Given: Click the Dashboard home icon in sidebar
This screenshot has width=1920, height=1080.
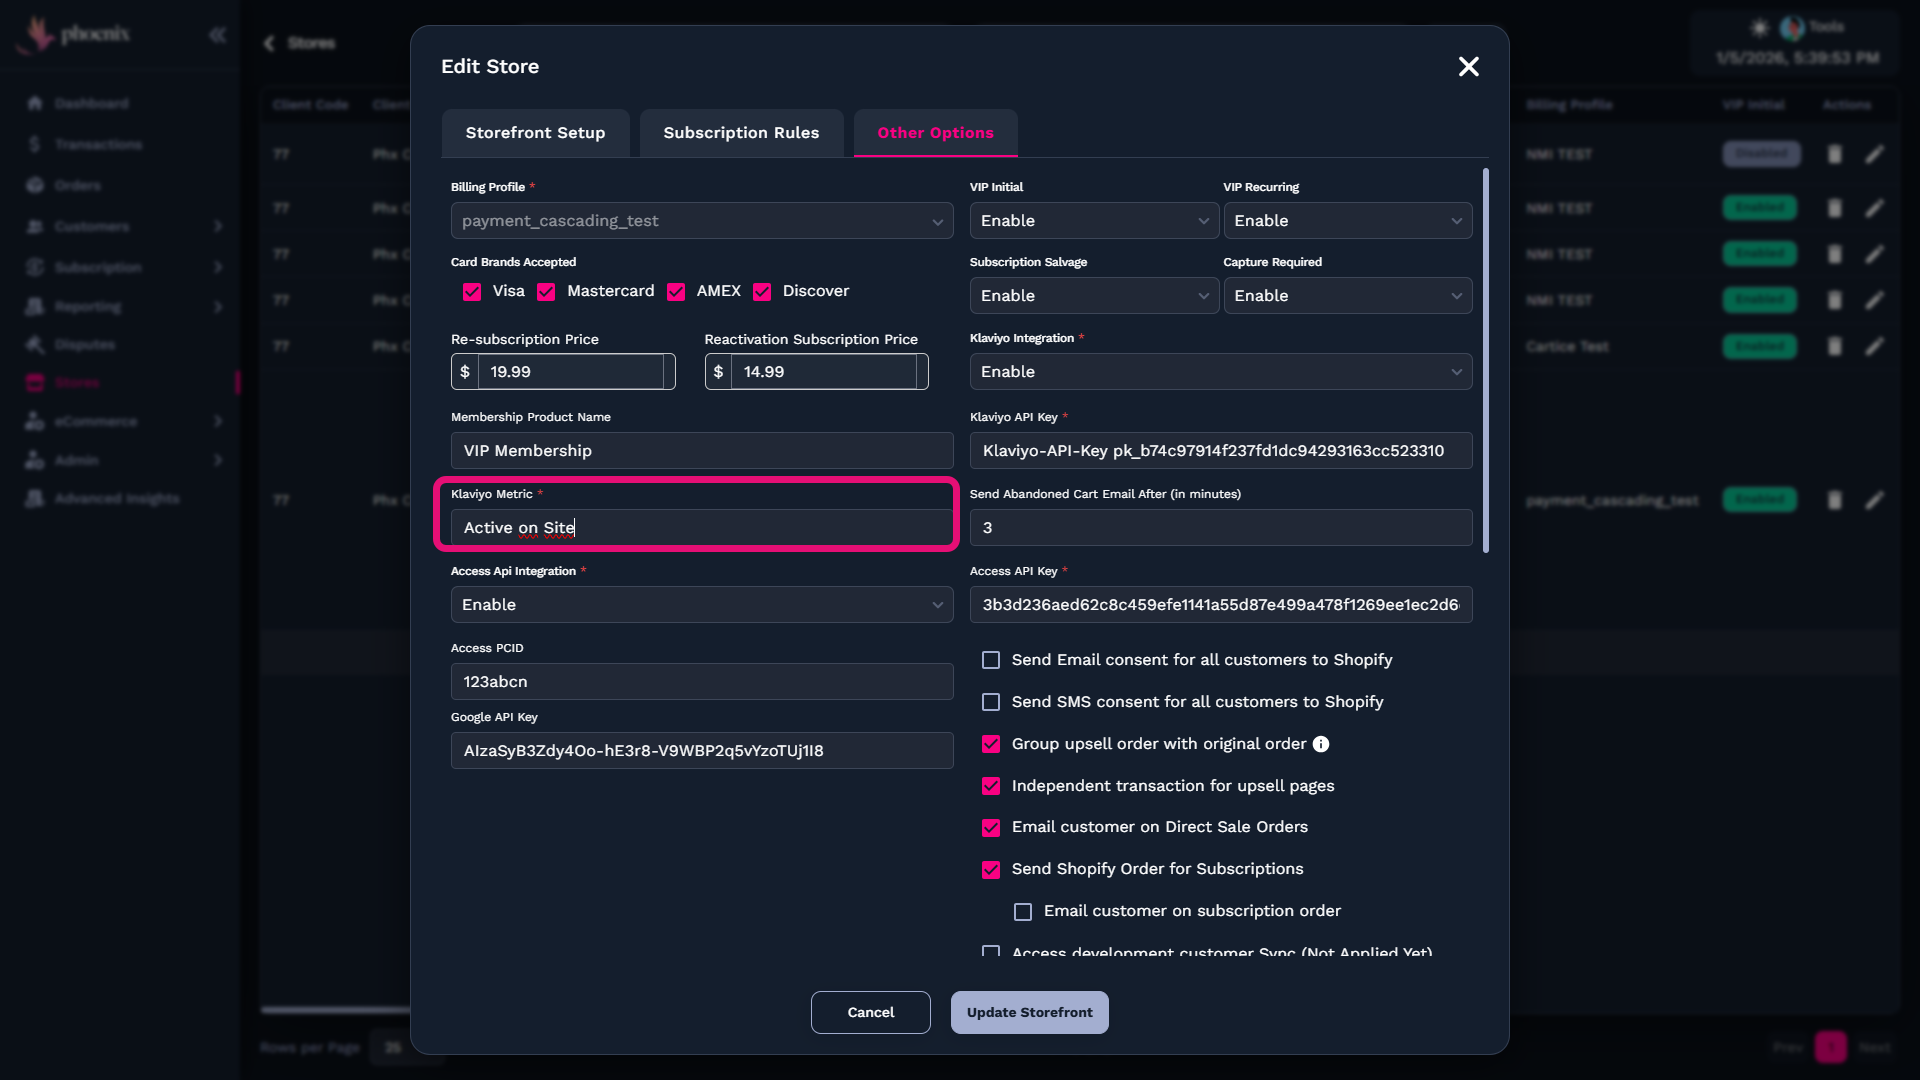Looking at the screenshot, I should pyautogui.click(x=35, y=103).
